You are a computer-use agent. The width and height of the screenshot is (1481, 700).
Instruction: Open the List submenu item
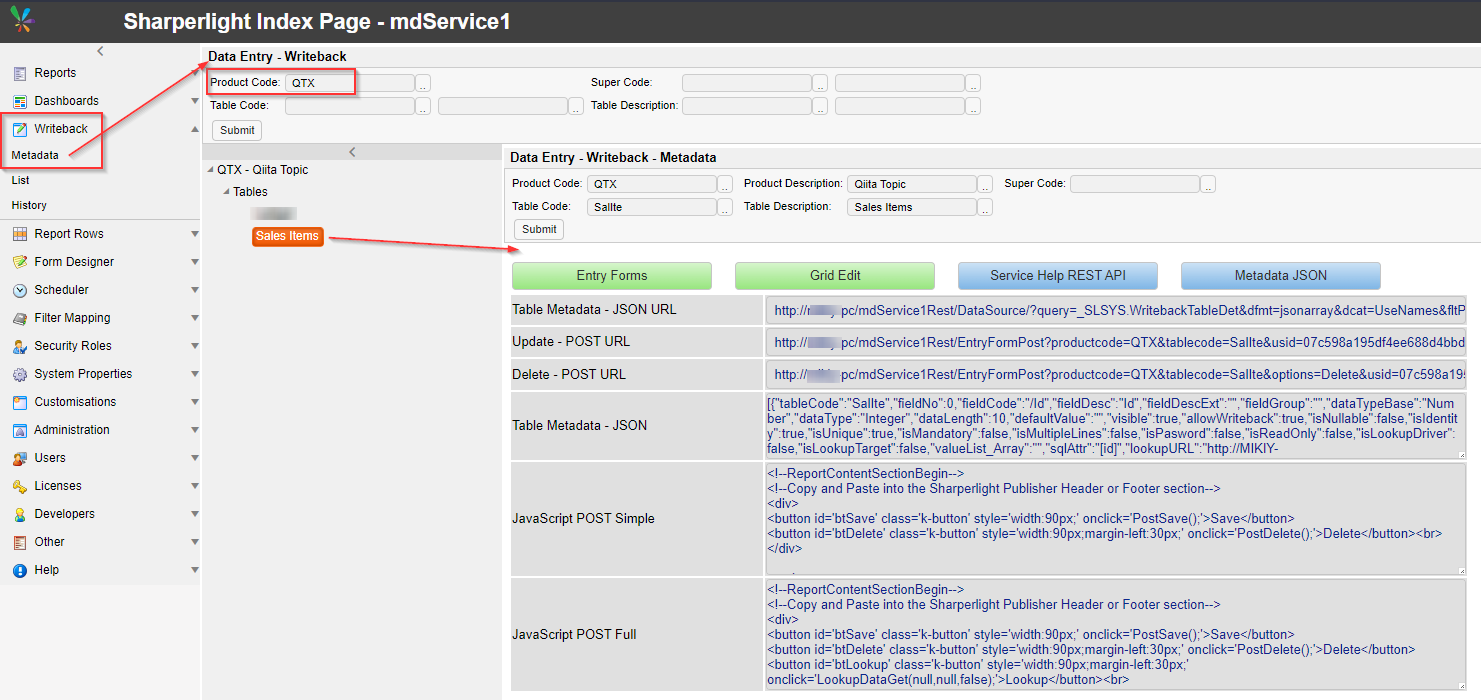click(21, 180)
